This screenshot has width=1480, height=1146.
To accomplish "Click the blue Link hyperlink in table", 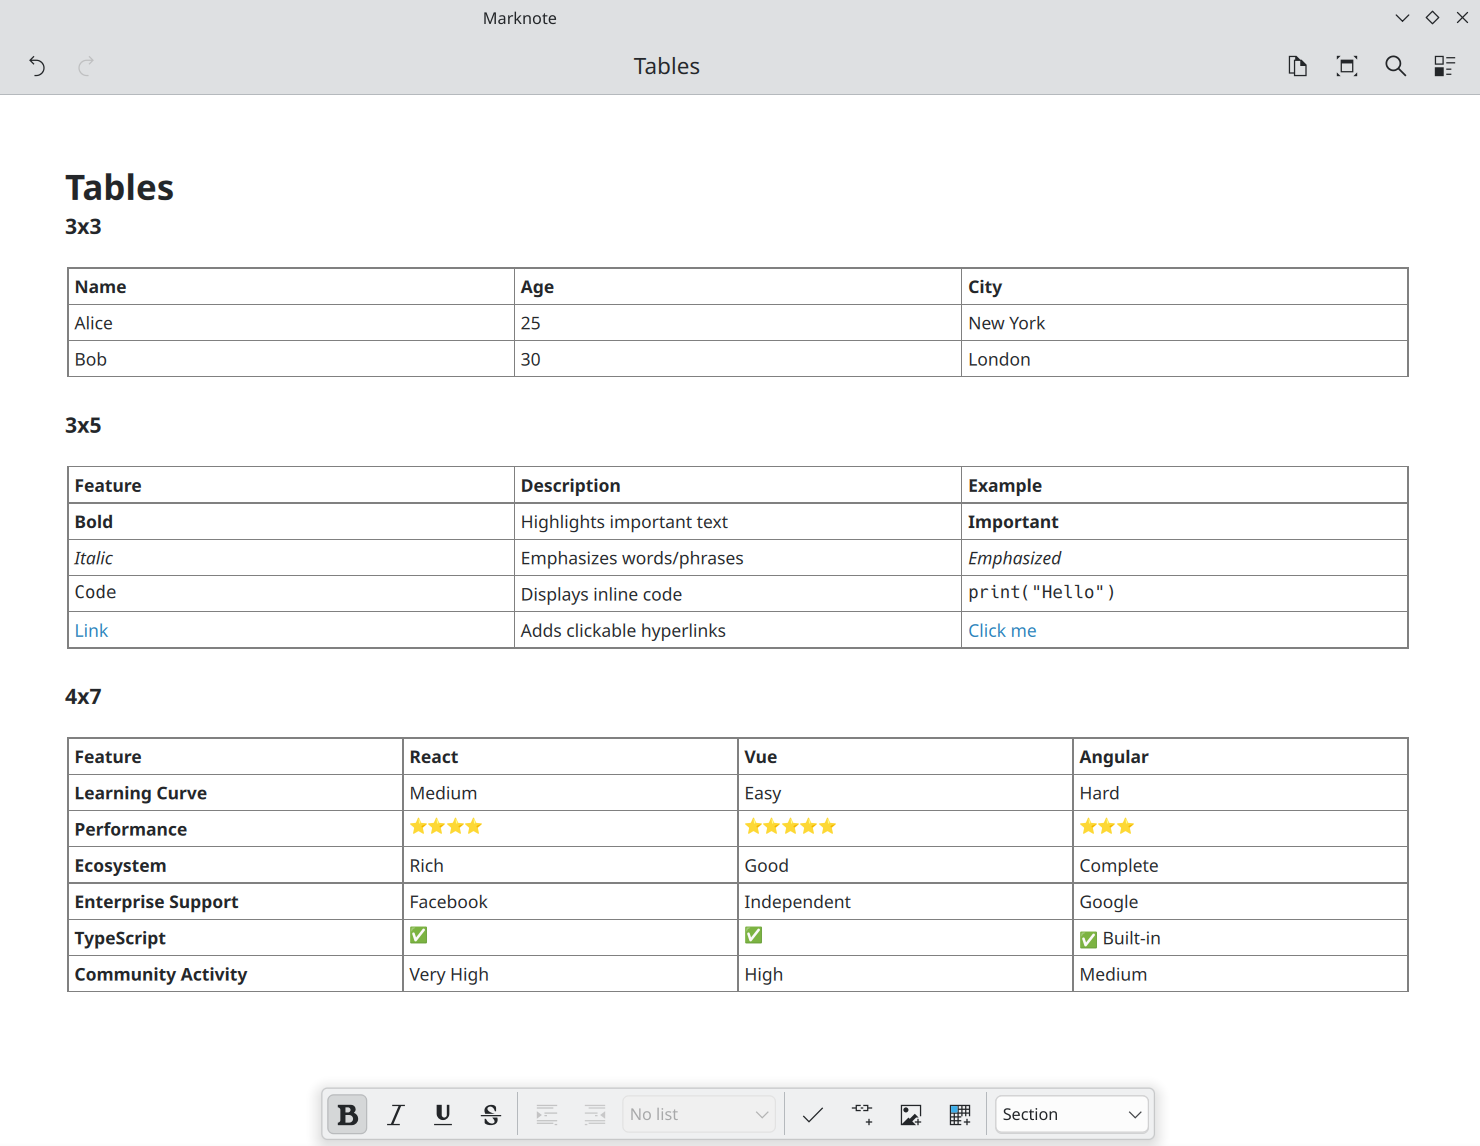I will click(91, 631).
